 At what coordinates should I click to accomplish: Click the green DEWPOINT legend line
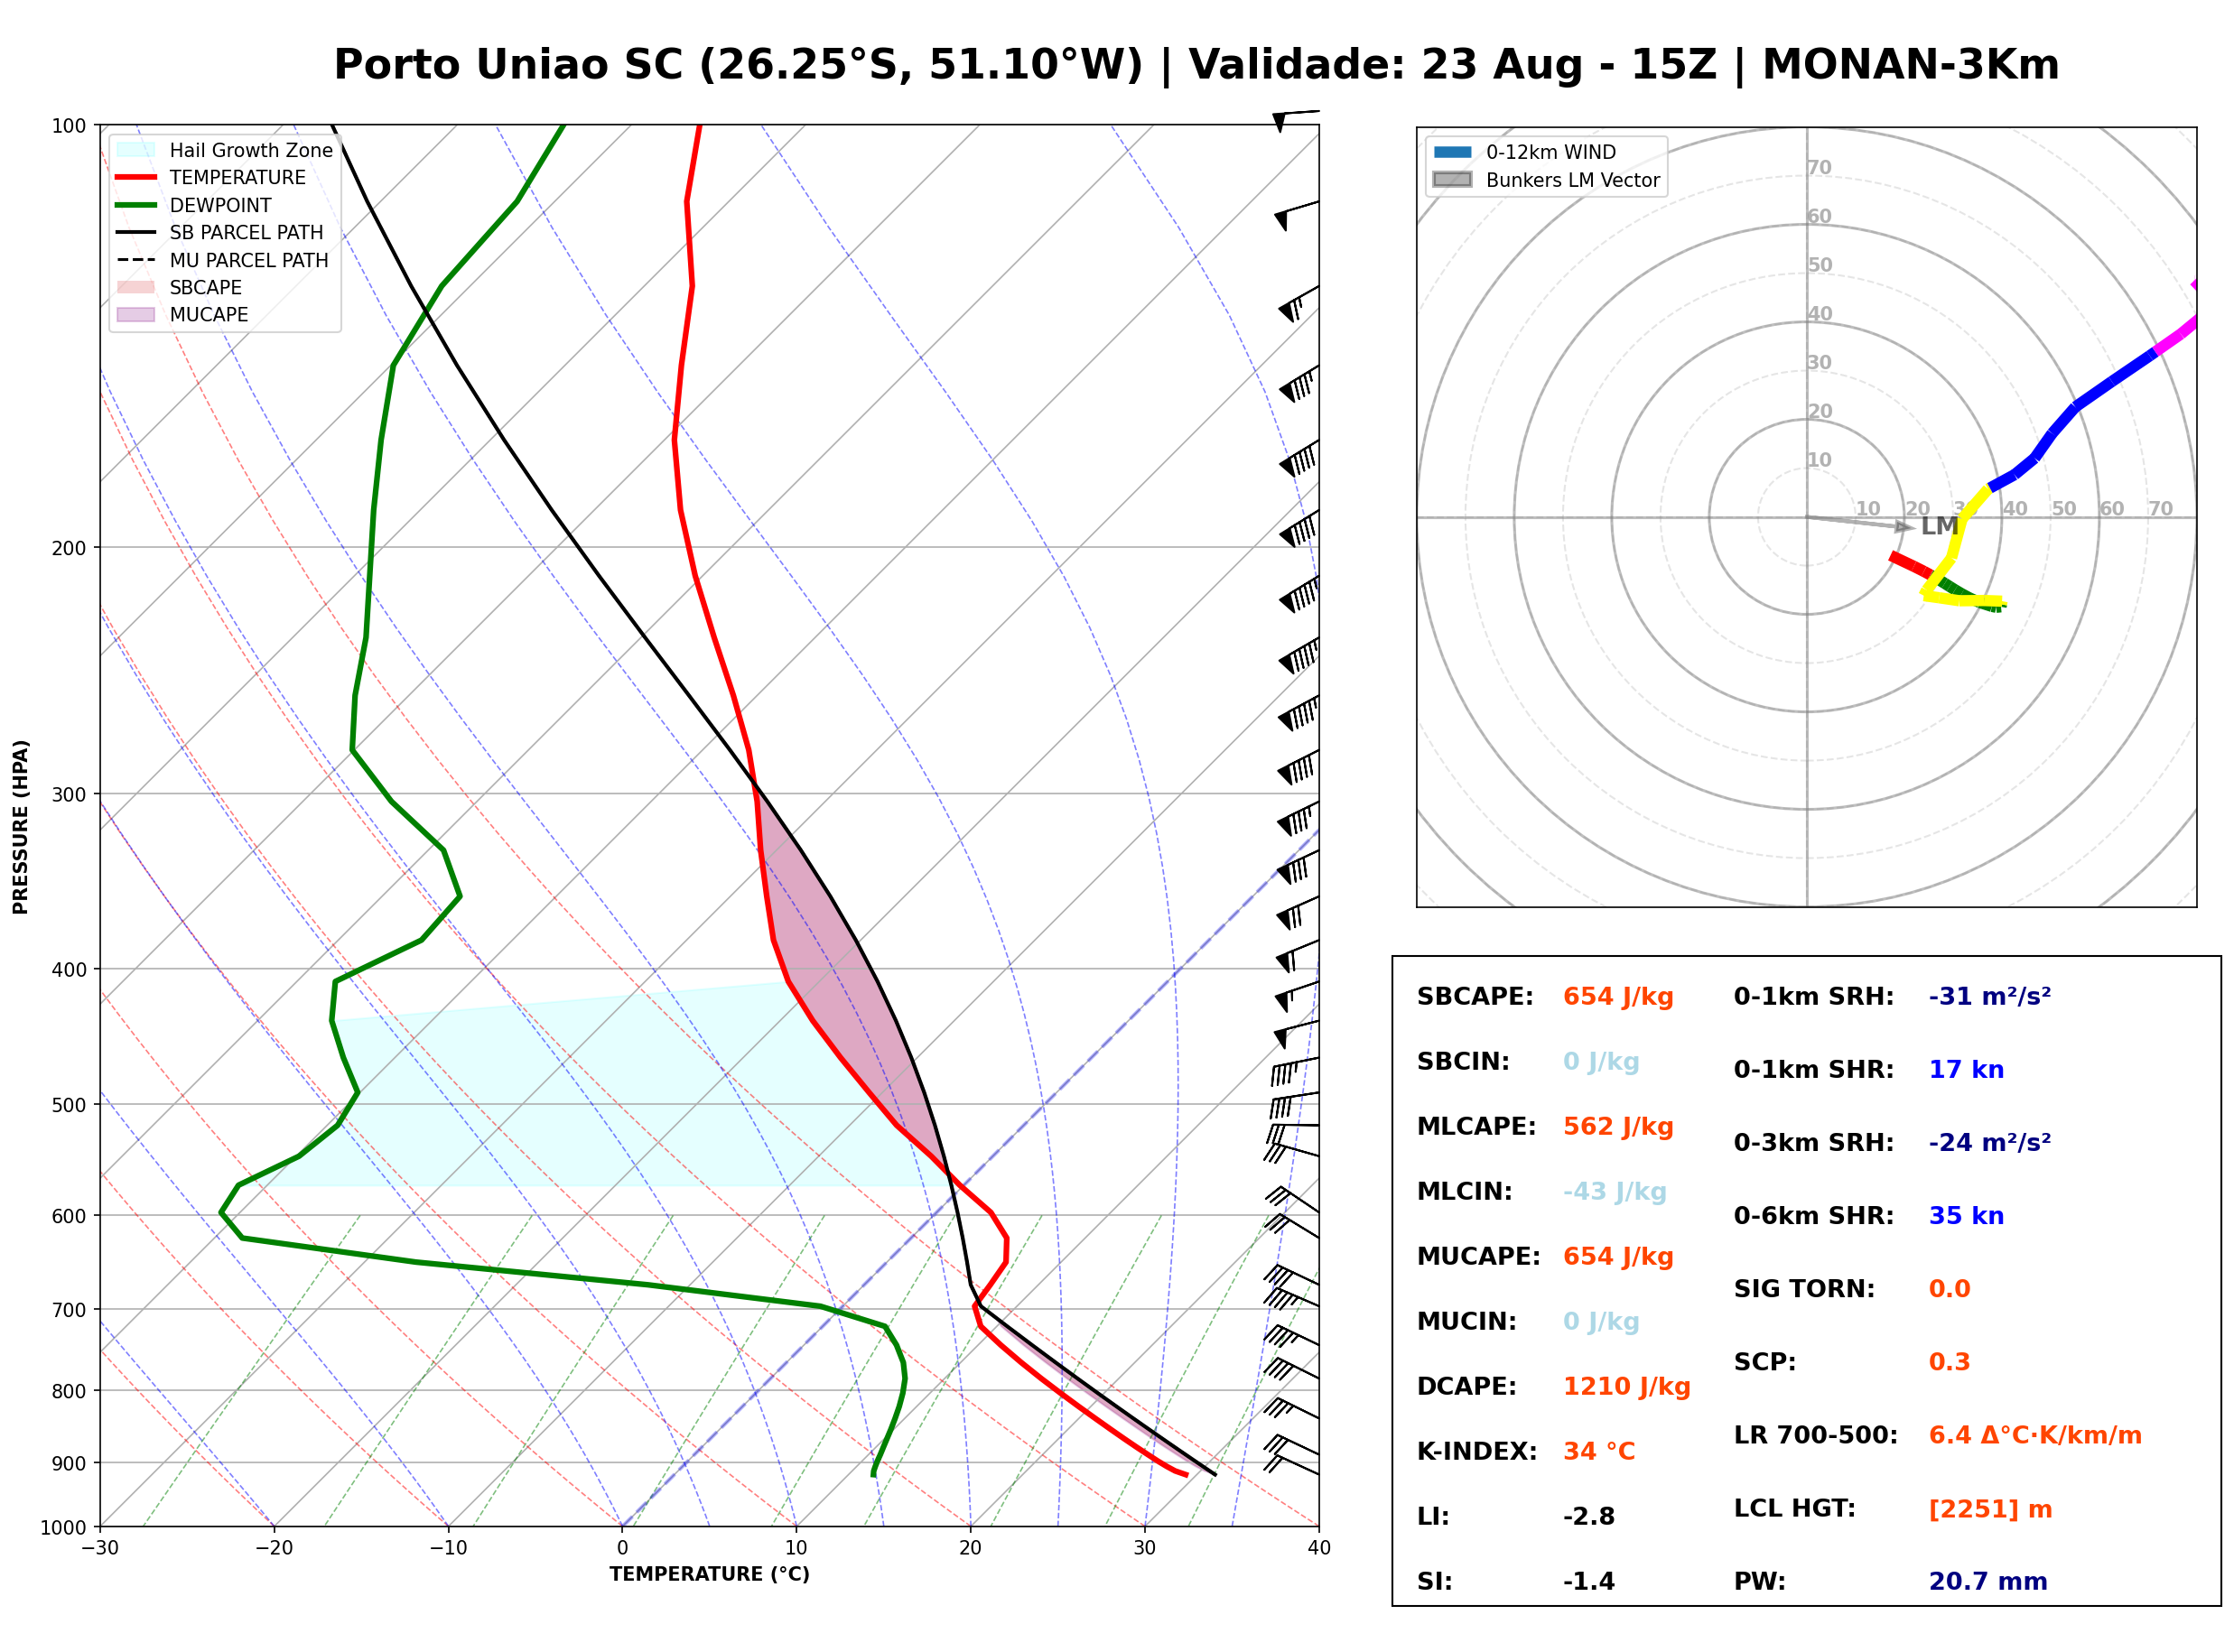[x=136, y=205]
